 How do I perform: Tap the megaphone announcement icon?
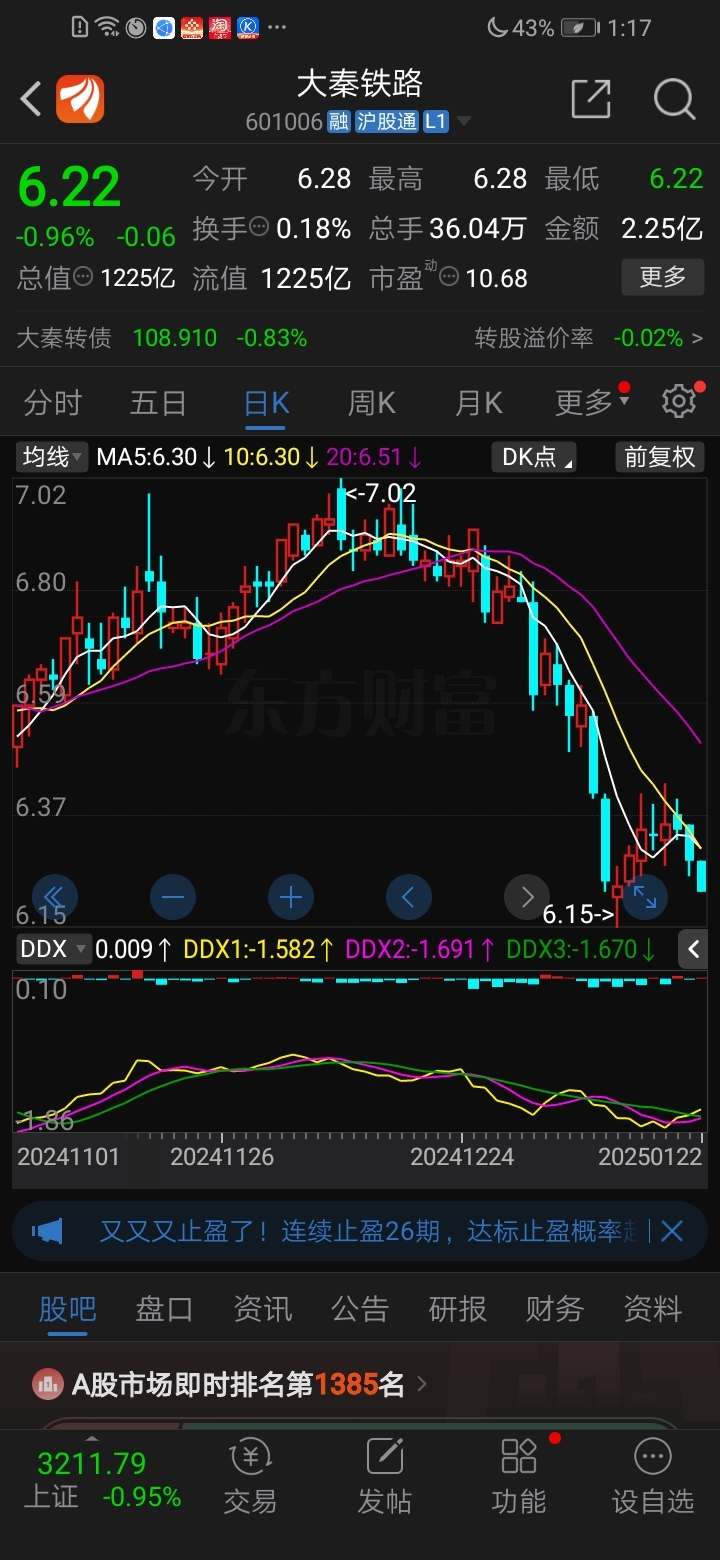pos(48,1231)
